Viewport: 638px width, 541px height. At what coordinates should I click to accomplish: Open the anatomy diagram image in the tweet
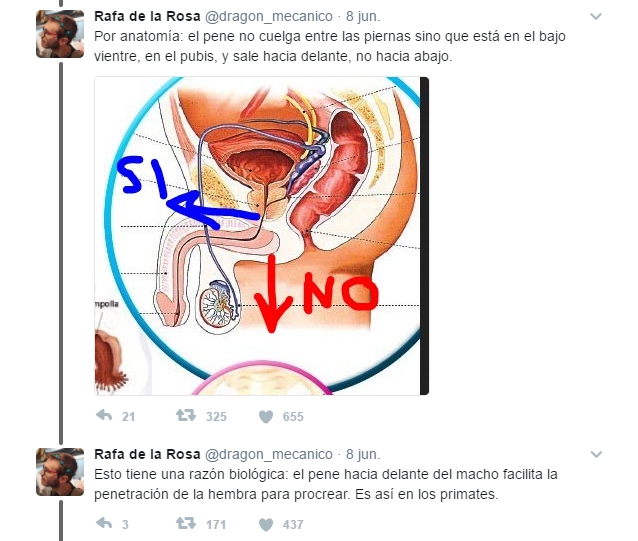coord(262,236)
